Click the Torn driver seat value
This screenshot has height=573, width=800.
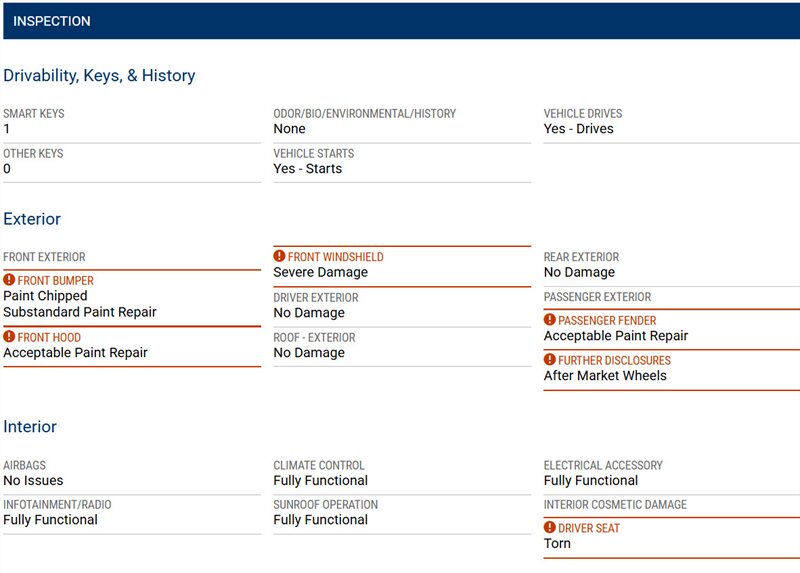pos(557,543)
